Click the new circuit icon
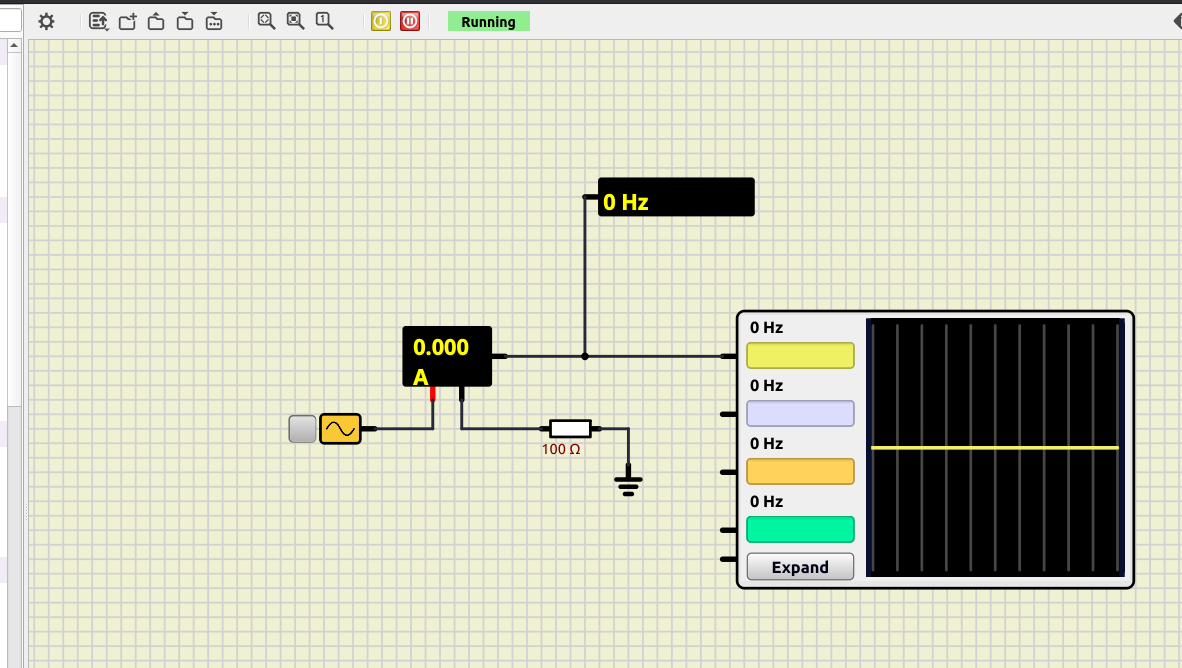 click(x=127, y=21)
